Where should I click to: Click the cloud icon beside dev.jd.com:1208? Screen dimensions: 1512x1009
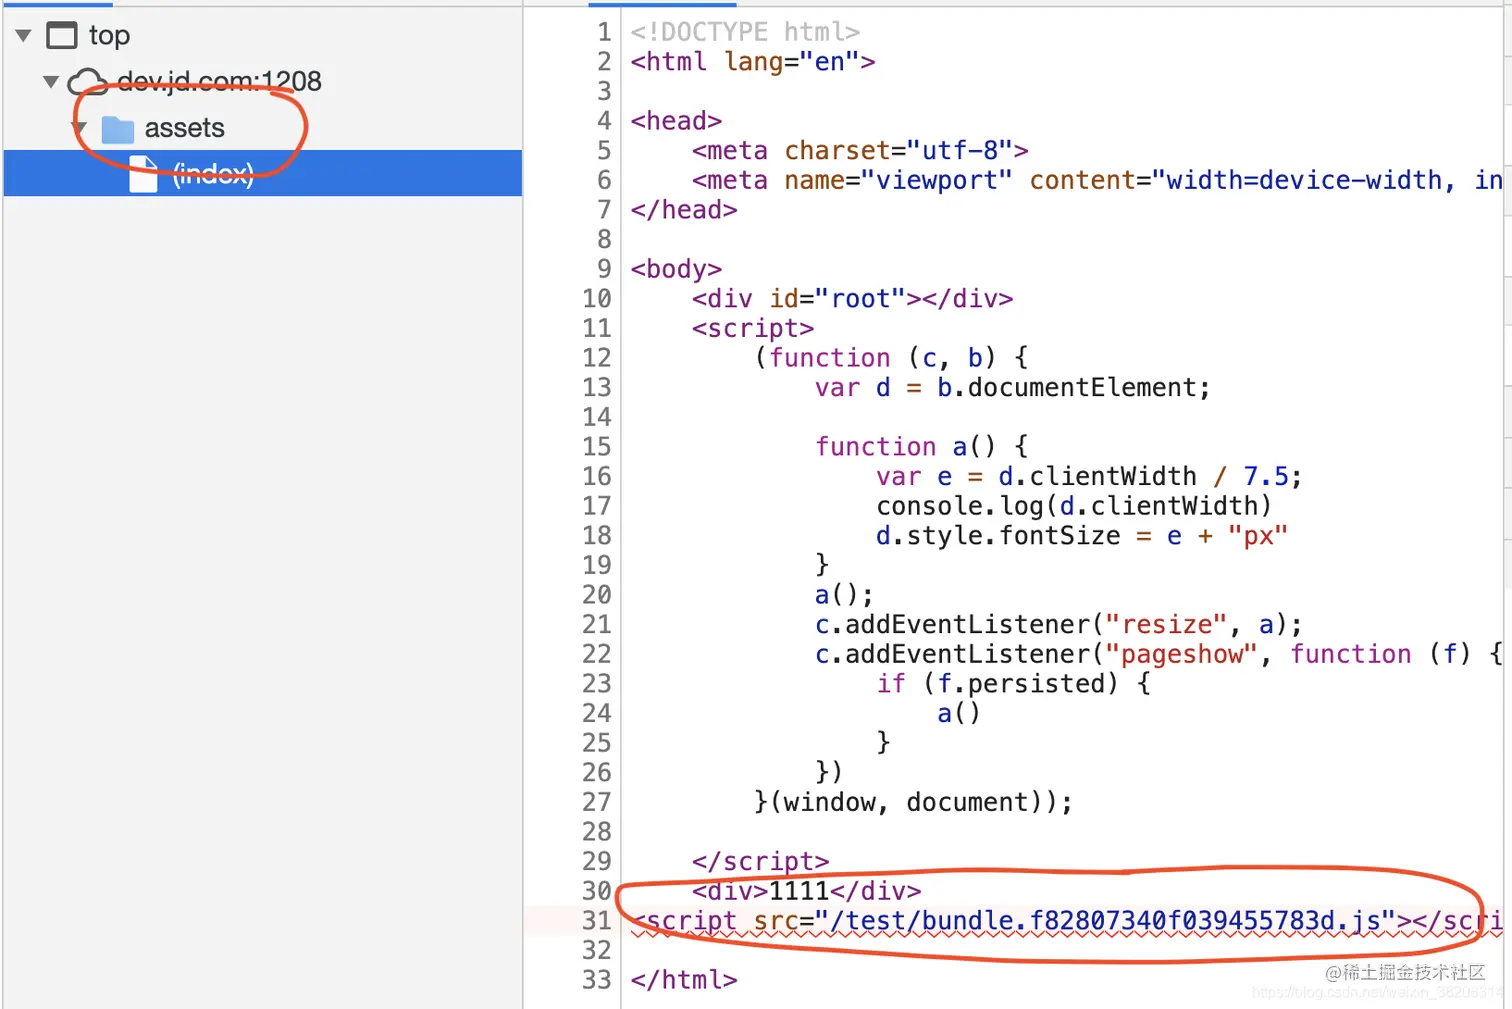[x=87, y=82]
